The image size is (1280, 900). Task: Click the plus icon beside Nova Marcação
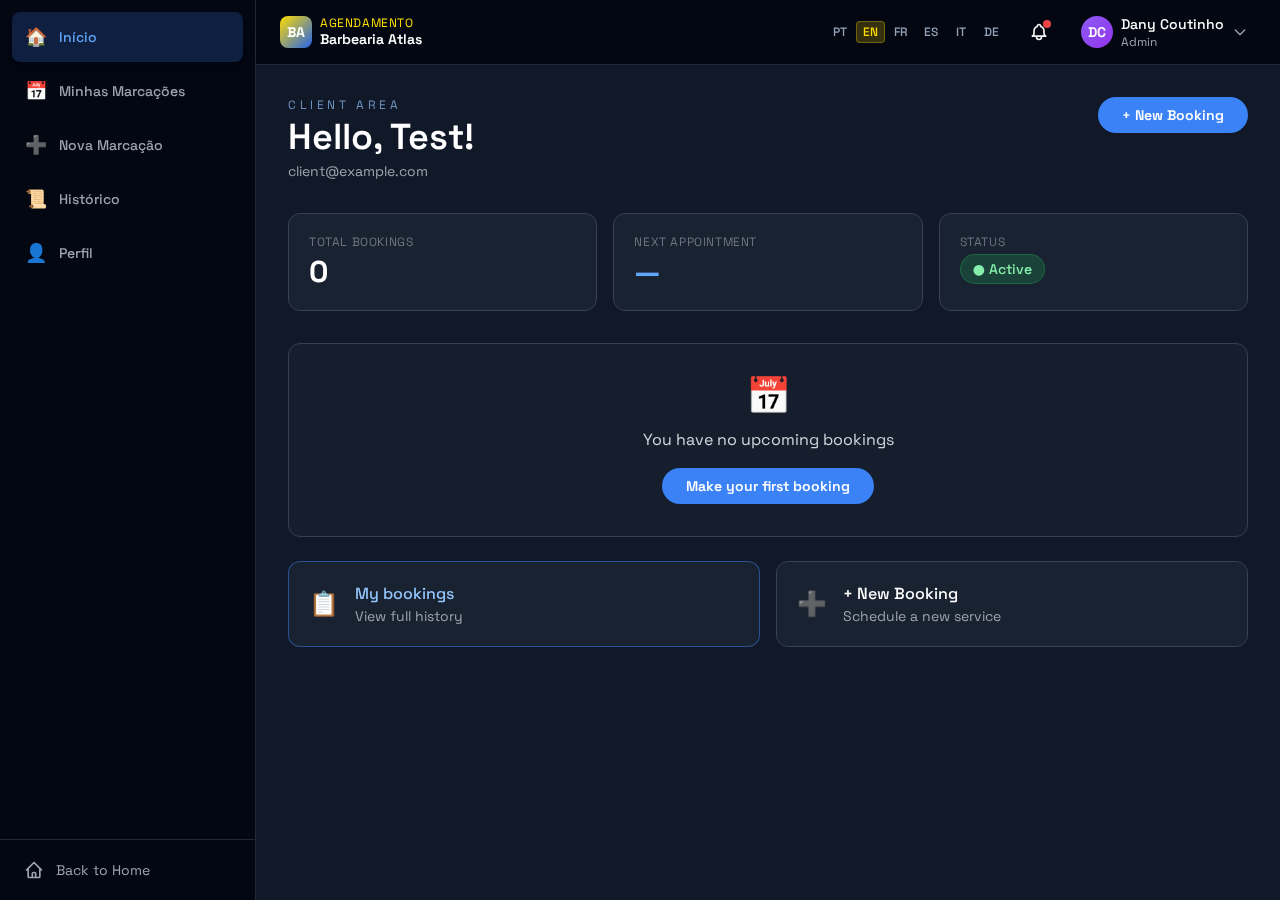point(36,145)
